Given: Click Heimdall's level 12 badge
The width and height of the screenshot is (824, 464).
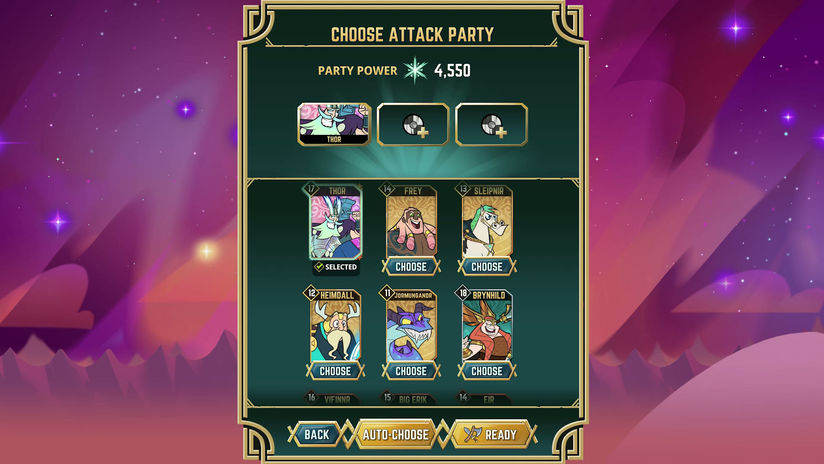Looking at the screenshot, I should (312, 293).
